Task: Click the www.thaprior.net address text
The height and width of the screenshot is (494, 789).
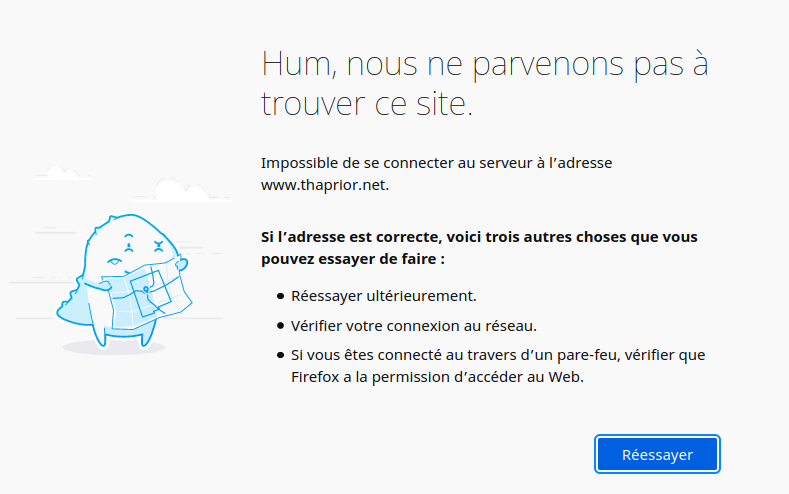Action: pos(324,185)
